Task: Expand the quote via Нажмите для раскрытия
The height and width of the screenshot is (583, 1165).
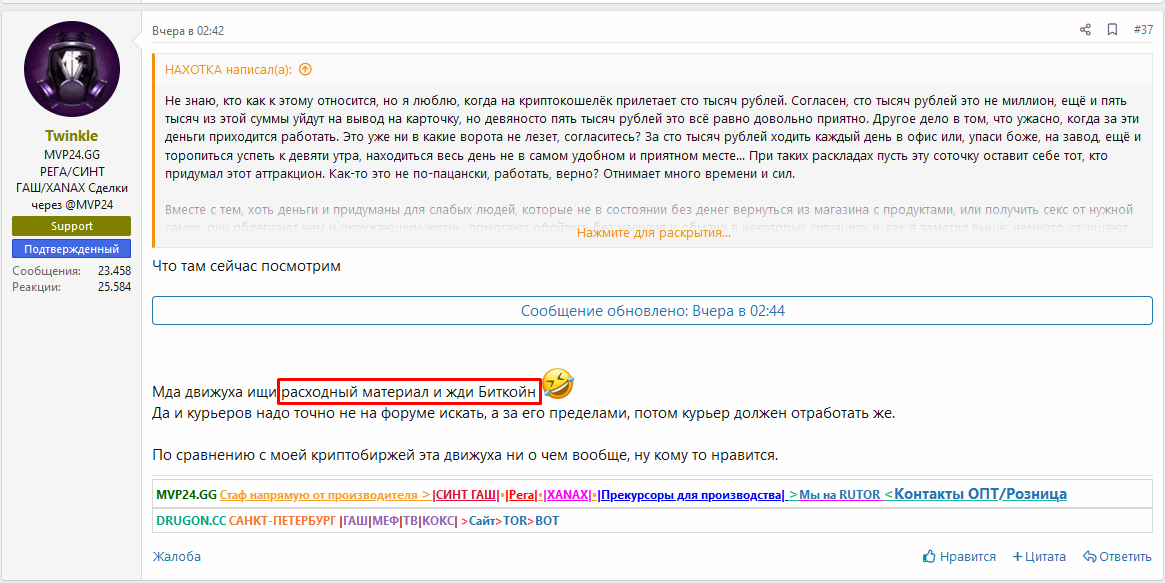Action: click(652, 233)
